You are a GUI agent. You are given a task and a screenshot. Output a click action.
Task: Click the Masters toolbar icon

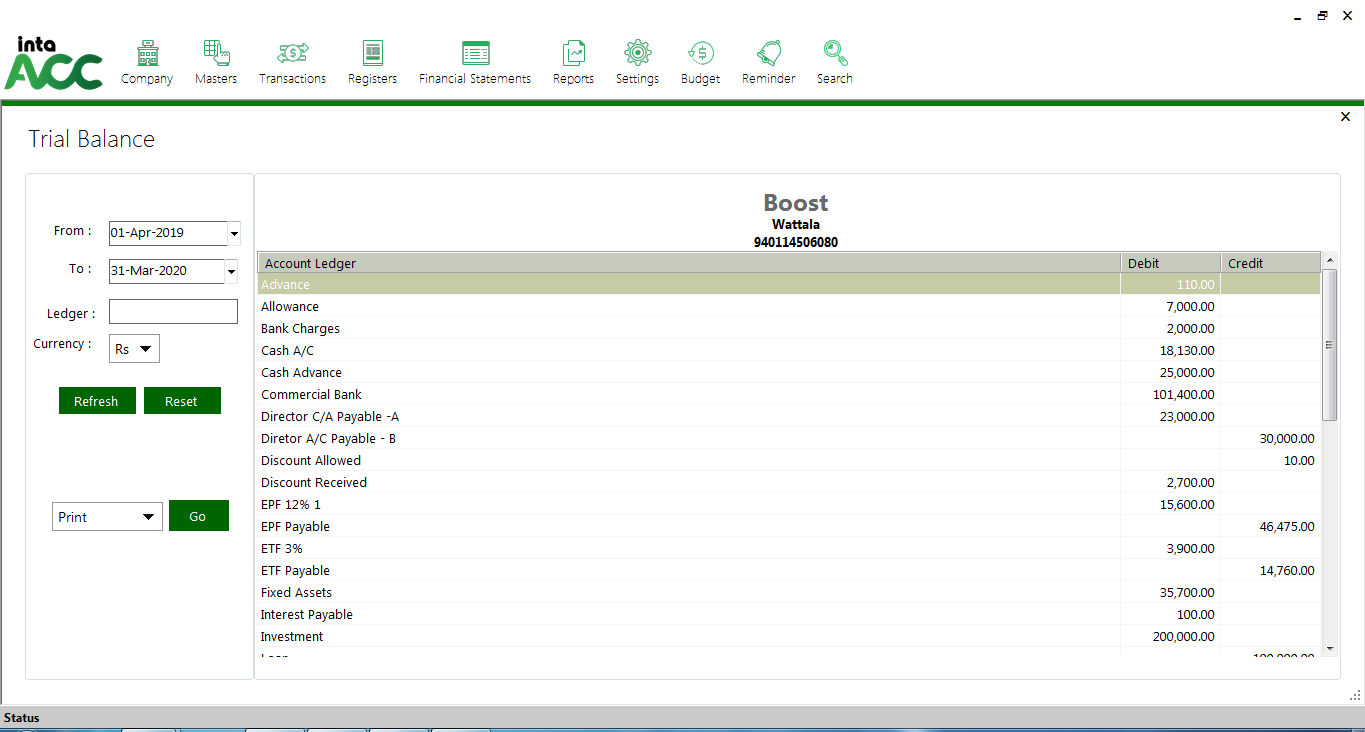[216, 54]
